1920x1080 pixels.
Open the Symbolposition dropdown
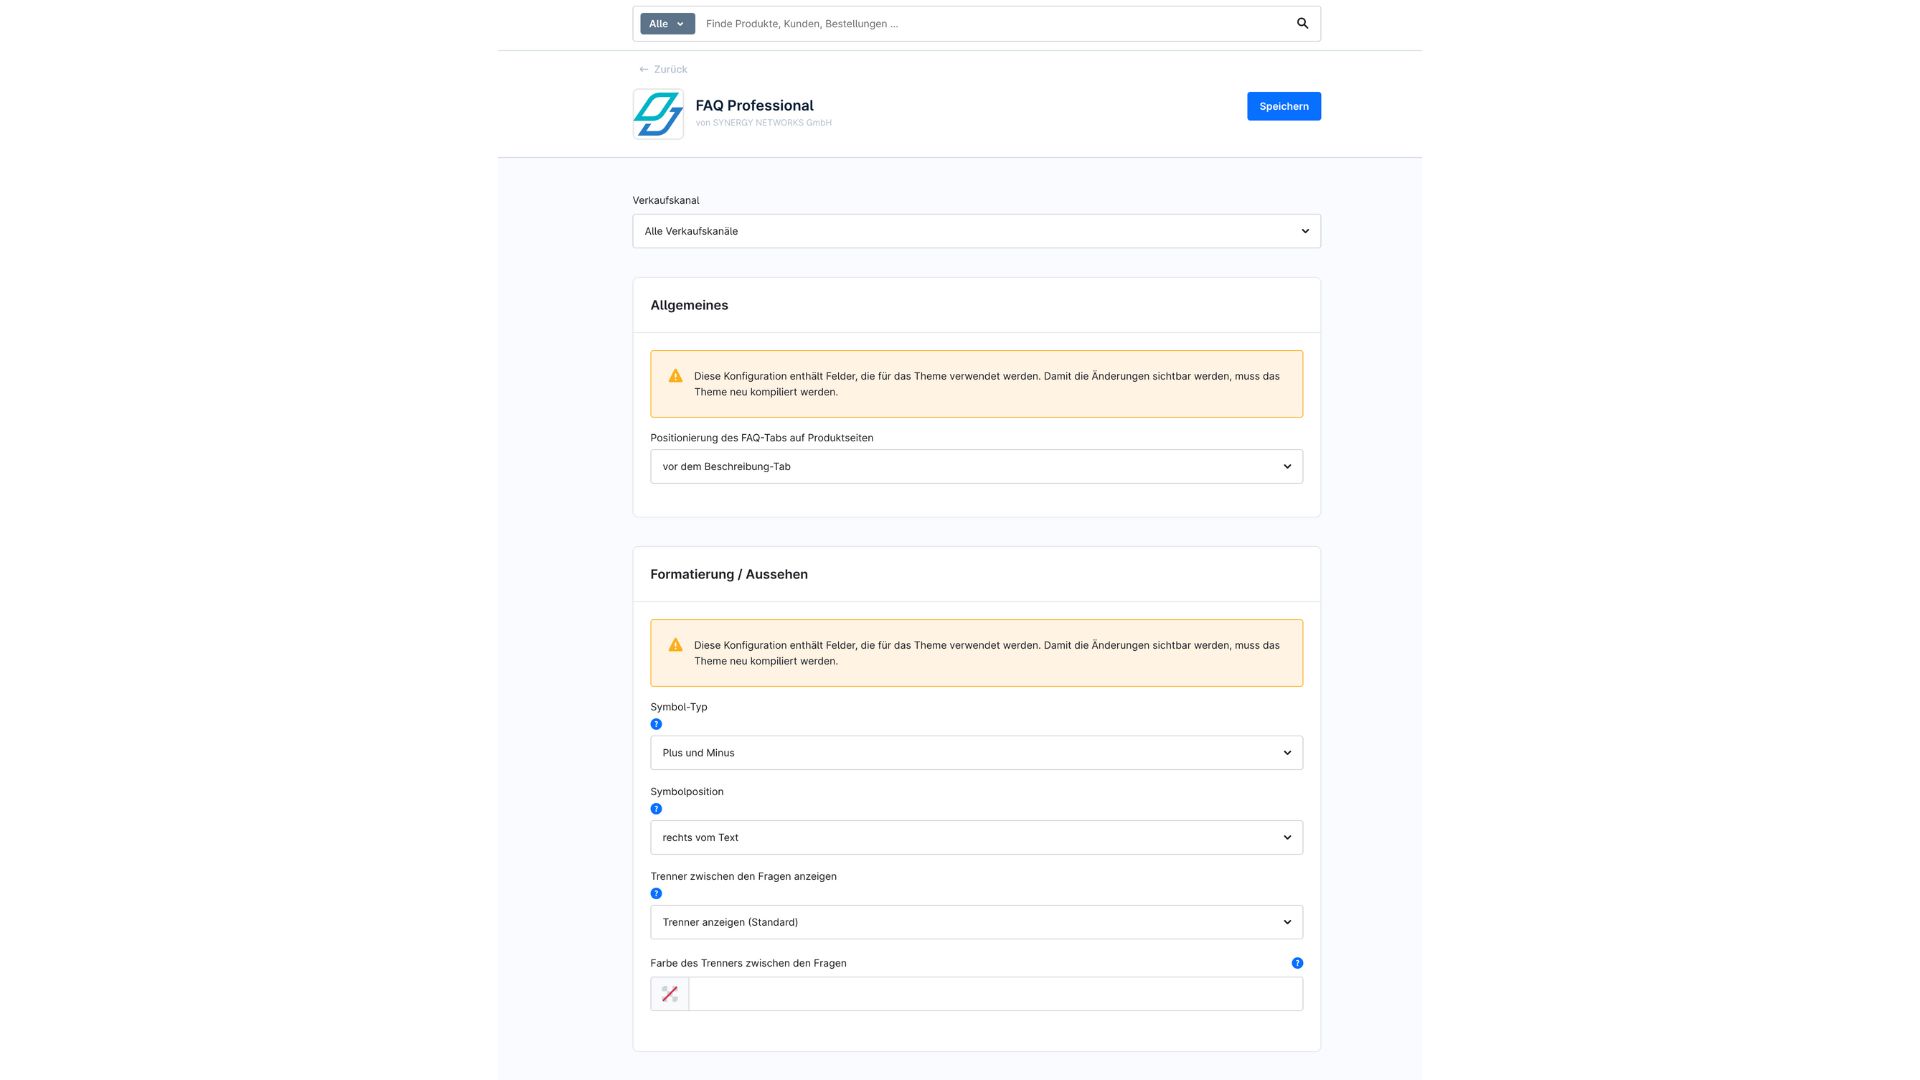coord(976,838)
